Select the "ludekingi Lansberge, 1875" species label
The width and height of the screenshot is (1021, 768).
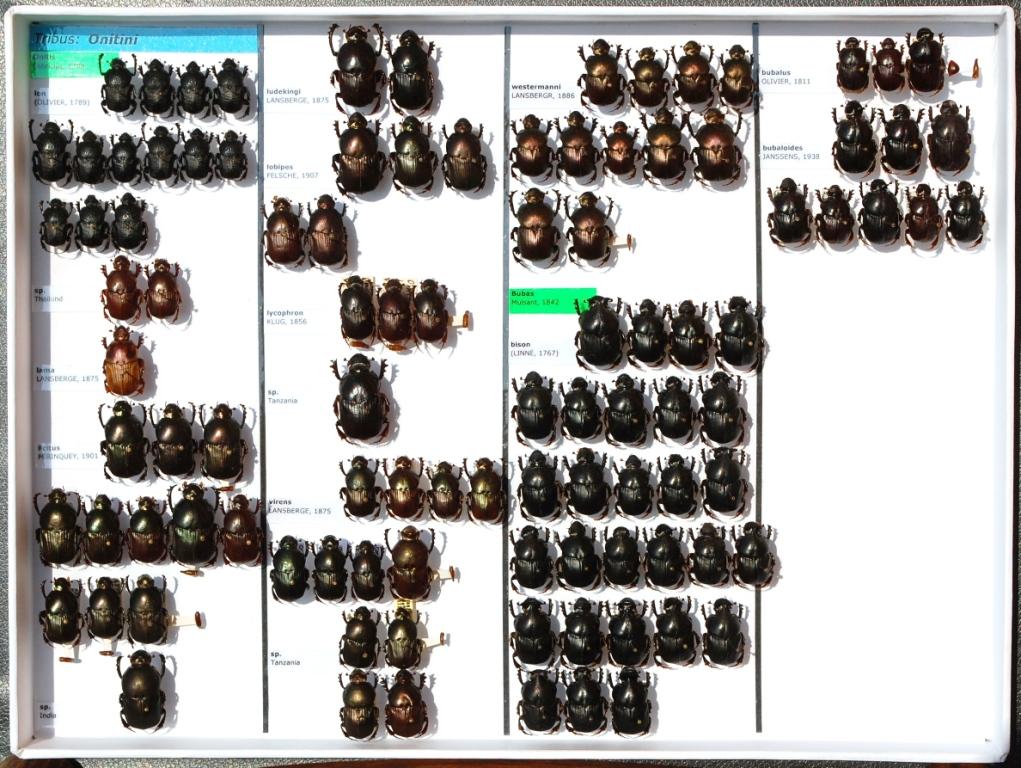(297, 95)
